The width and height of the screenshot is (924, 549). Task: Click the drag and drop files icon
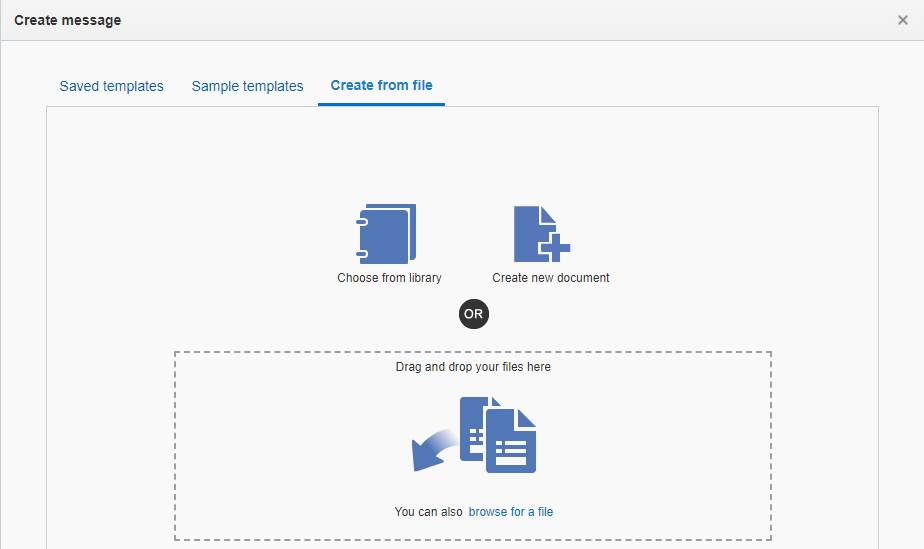pos(474,435)
